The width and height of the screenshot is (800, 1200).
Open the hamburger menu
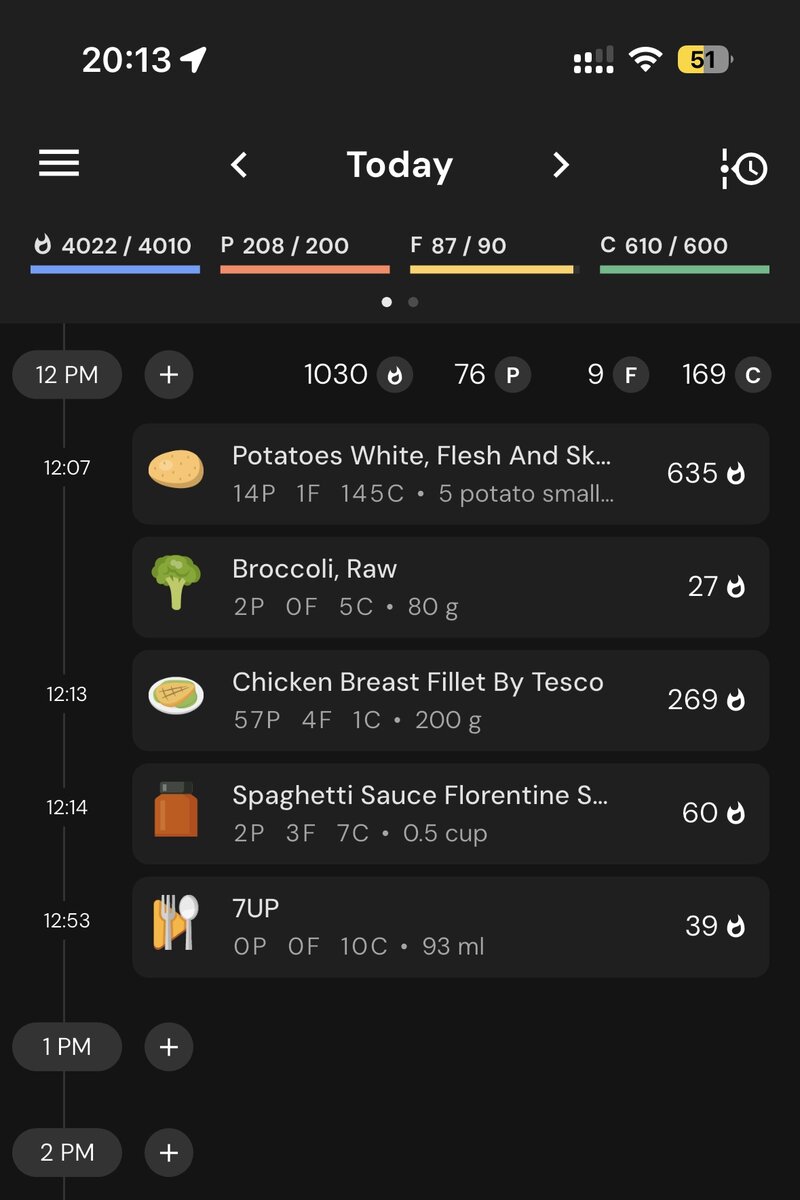click(59, 165)
